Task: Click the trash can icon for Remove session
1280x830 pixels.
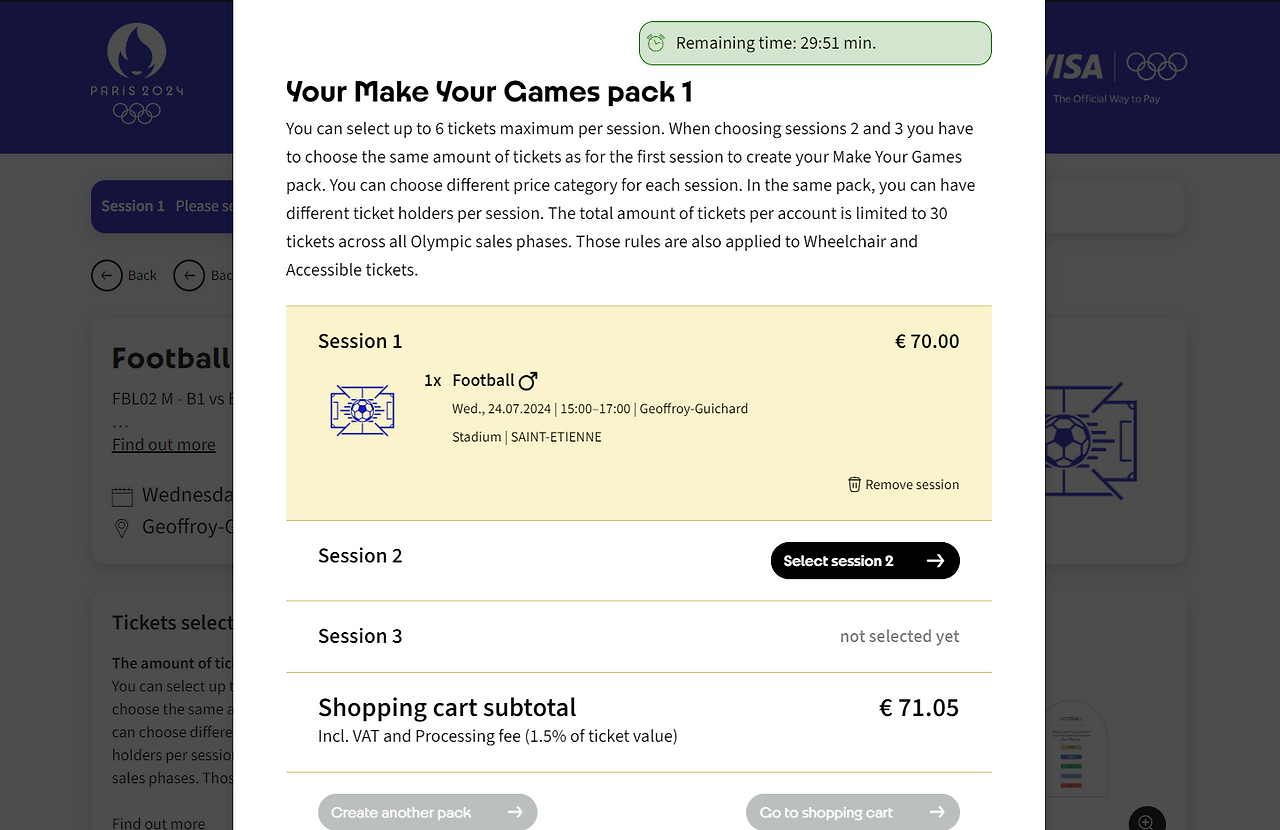Action: pos(854,485)
